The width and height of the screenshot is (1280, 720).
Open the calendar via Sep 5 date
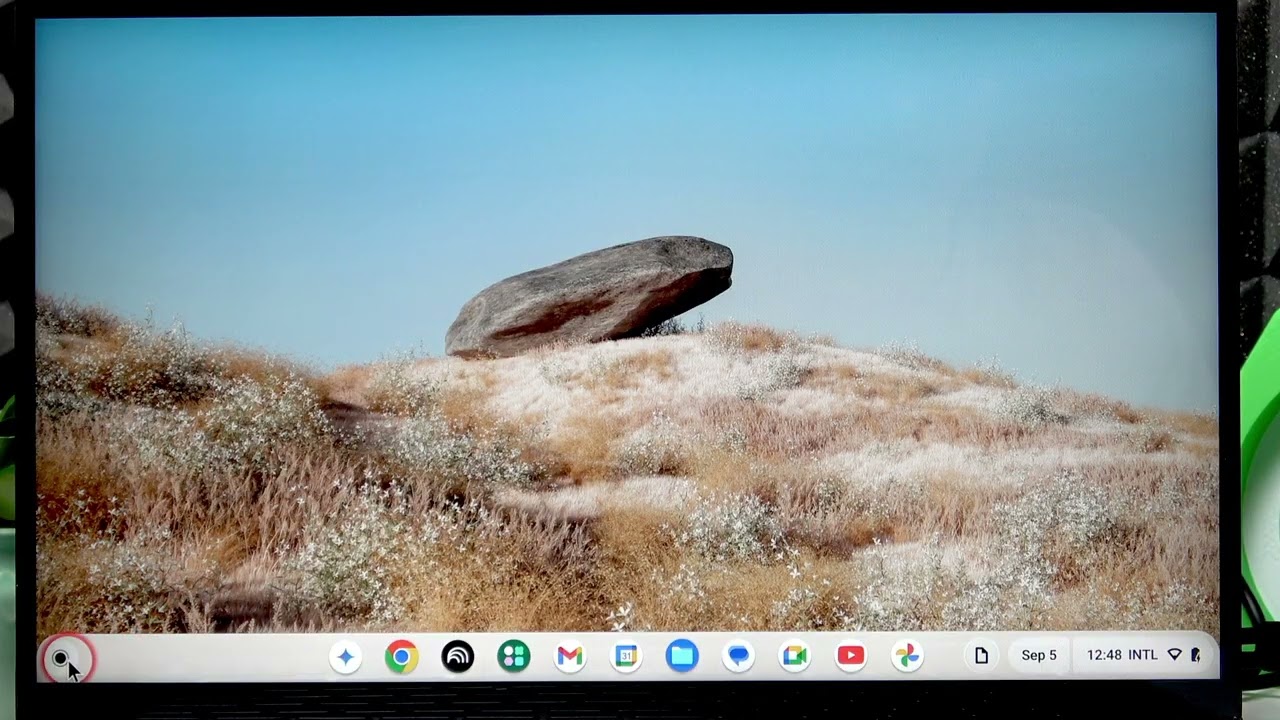tap(1039, 656)
